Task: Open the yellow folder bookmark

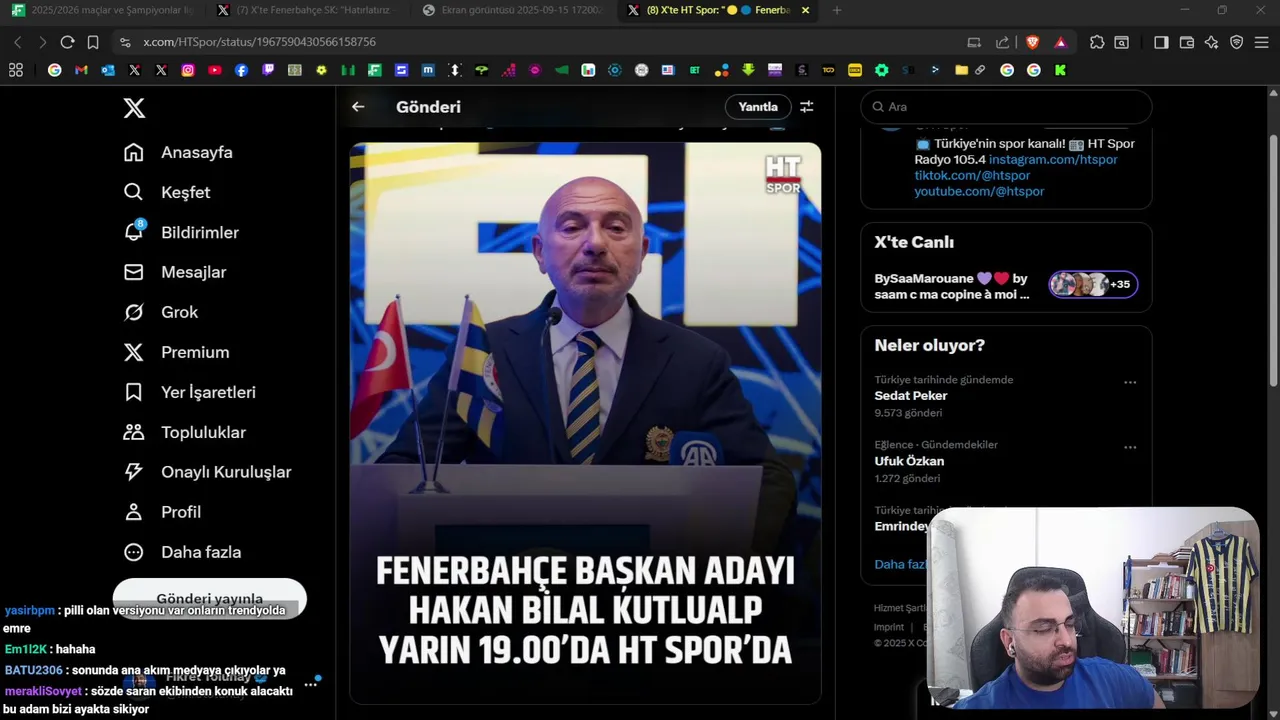Action: (x=961, y=70)
